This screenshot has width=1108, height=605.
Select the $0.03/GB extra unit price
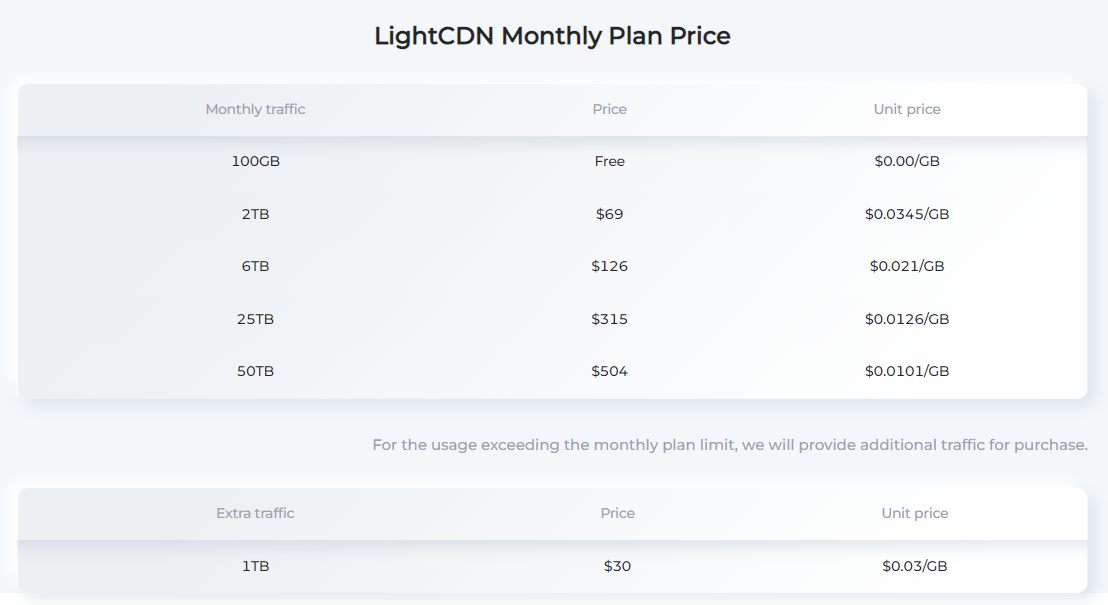click(x=914, y=566)
